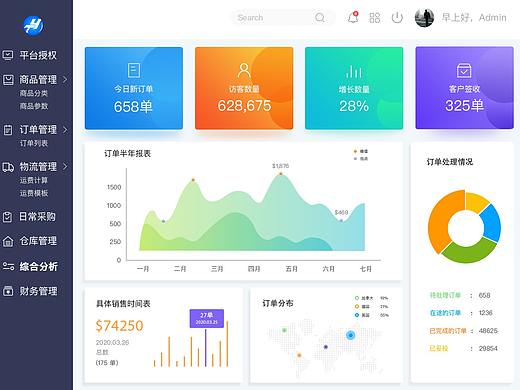Screen dimensions: 520x390
Task: Click the blue marker on the order map
Action: tap(350, 335)
